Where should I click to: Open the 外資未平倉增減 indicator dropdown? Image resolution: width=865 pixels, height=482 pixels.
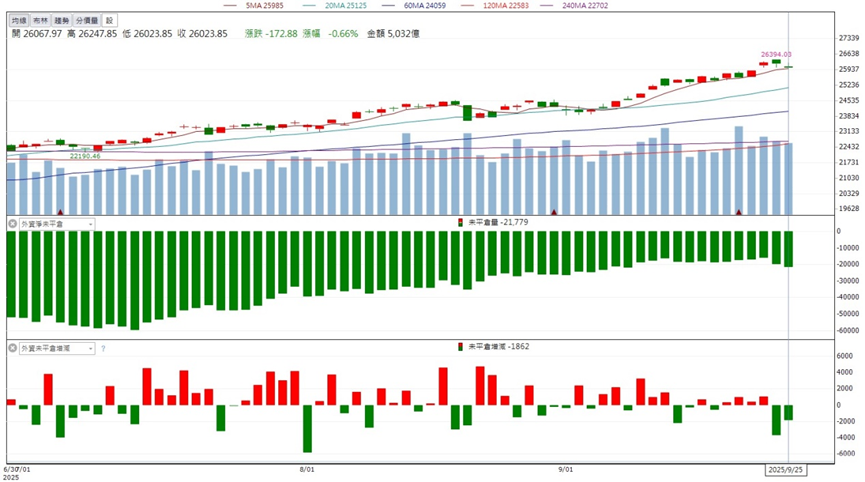click(57, 348)
